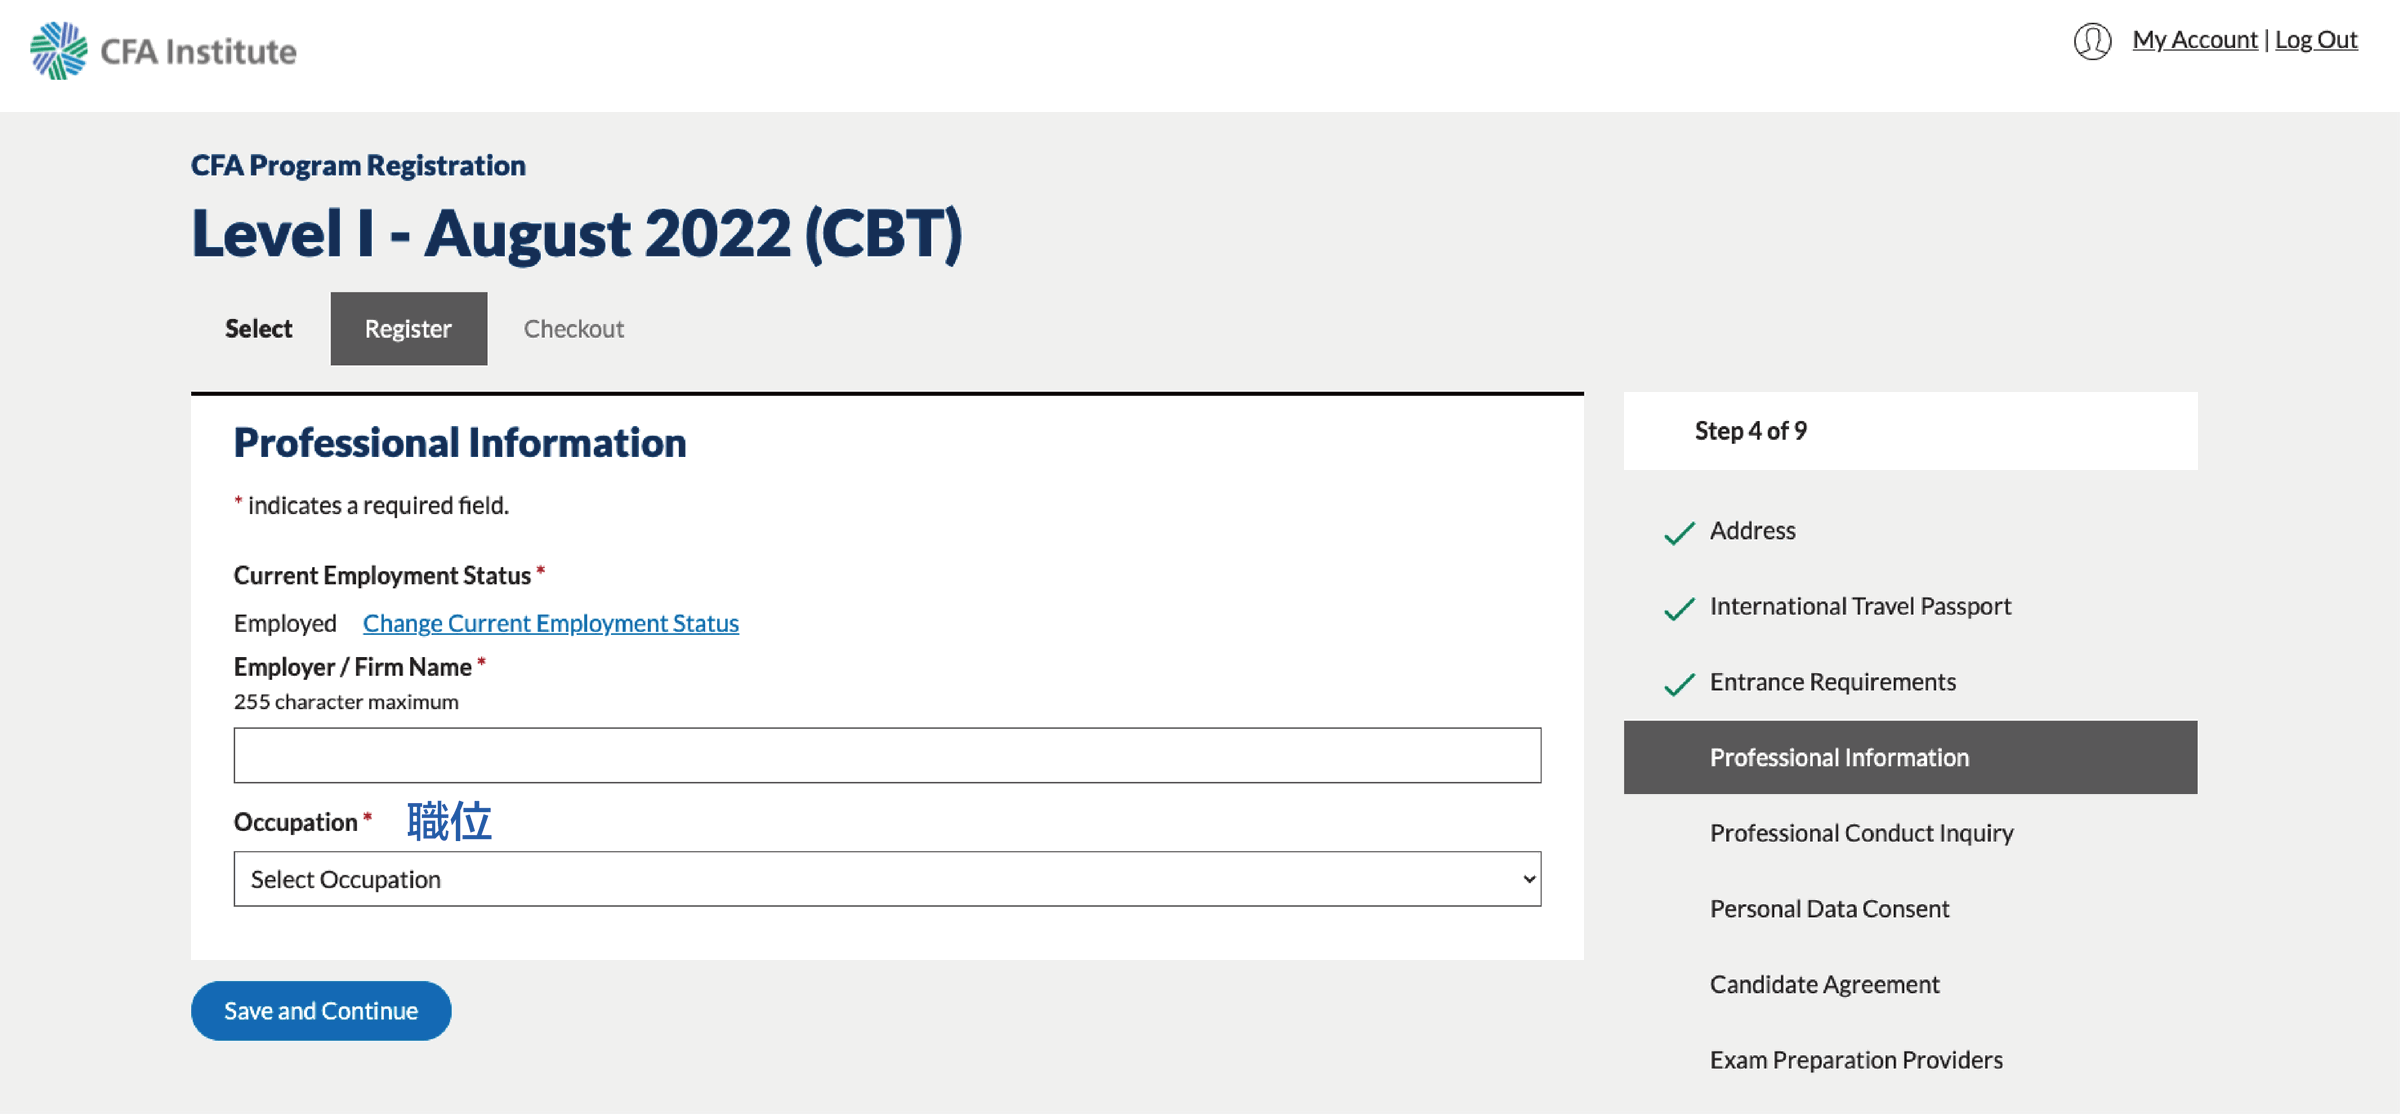Image resolution: width=2400 pixels, height=1114 pixels.
Task: Open the Select Occupation dropdown
Action: click(887, 879)
